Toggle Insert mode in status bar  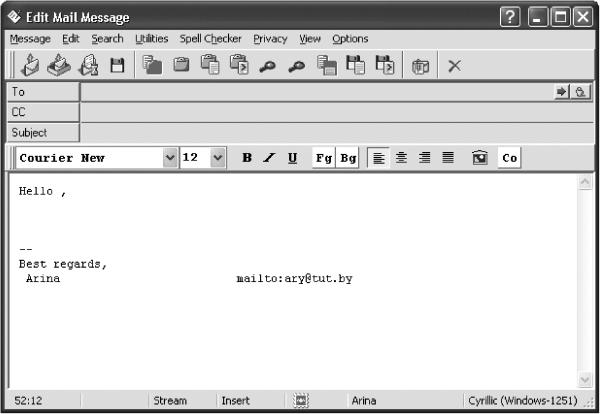pos(235,401)
